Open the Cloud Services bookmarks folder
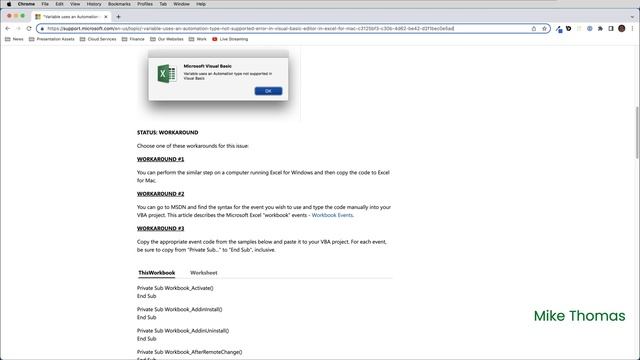Viewport: 640px width, 360px height. [x=98, y=39]
